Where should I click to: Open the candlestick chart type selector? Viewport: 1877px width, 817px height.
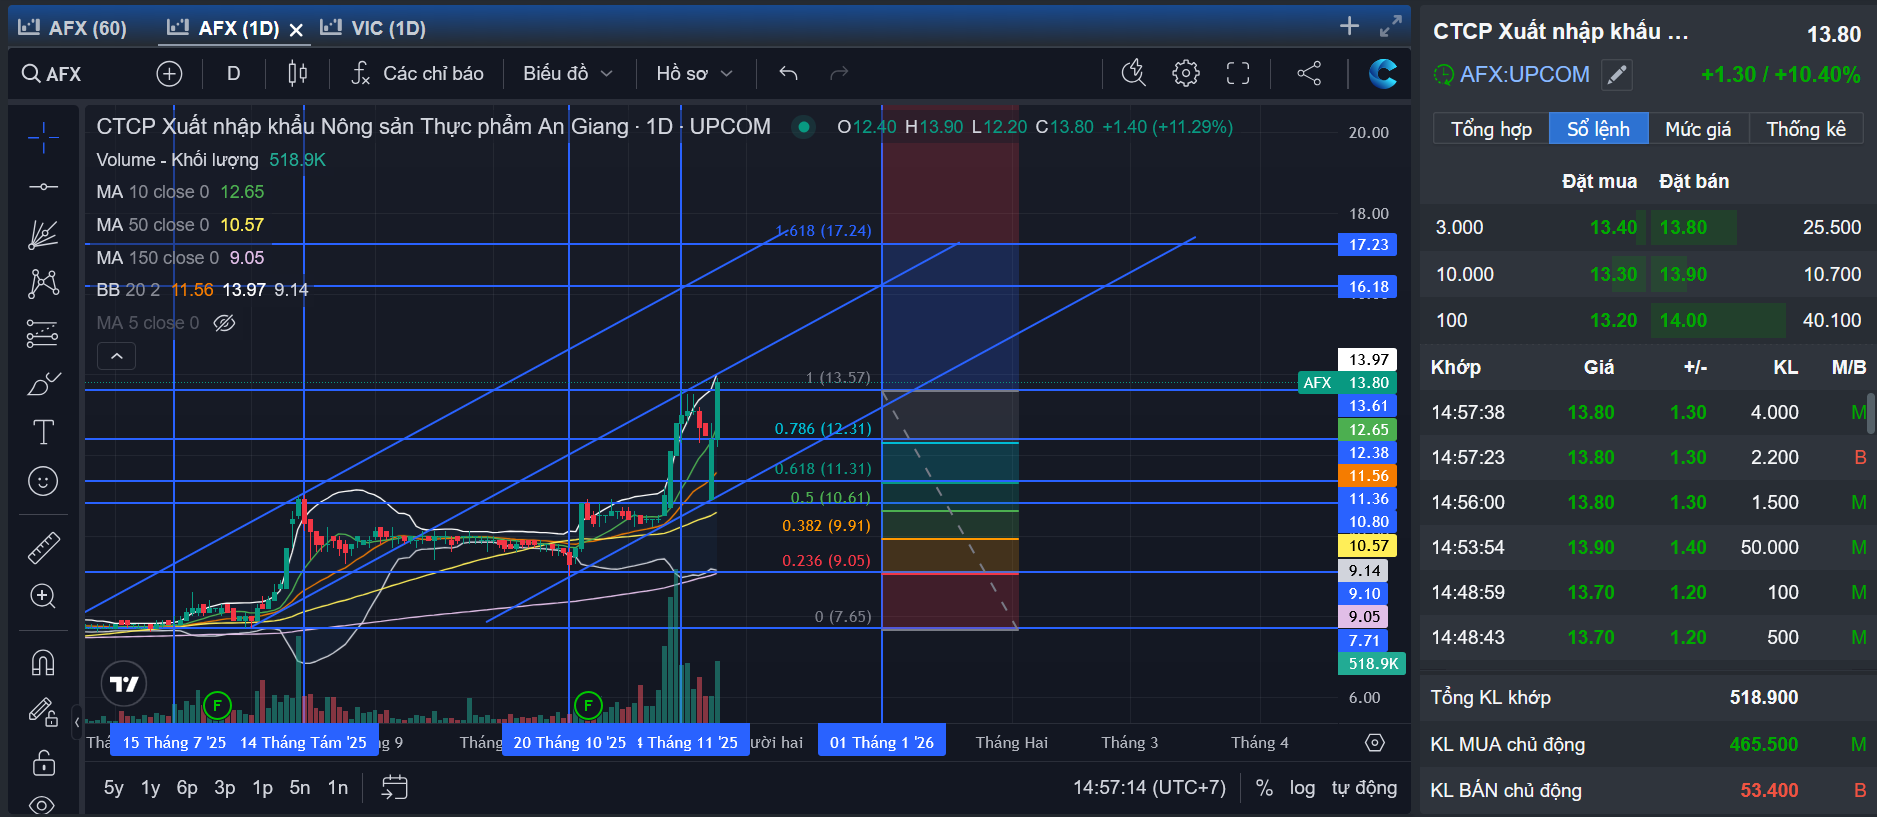(297, 73)
